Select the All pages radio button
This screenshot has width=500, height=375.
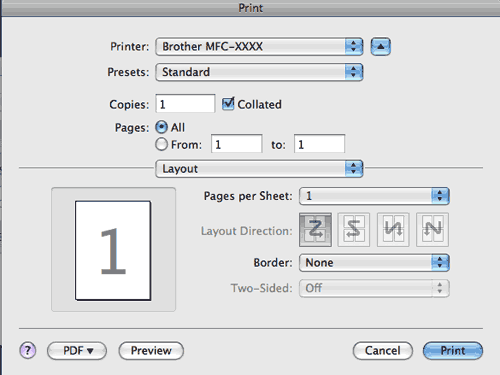pos(162,127)
